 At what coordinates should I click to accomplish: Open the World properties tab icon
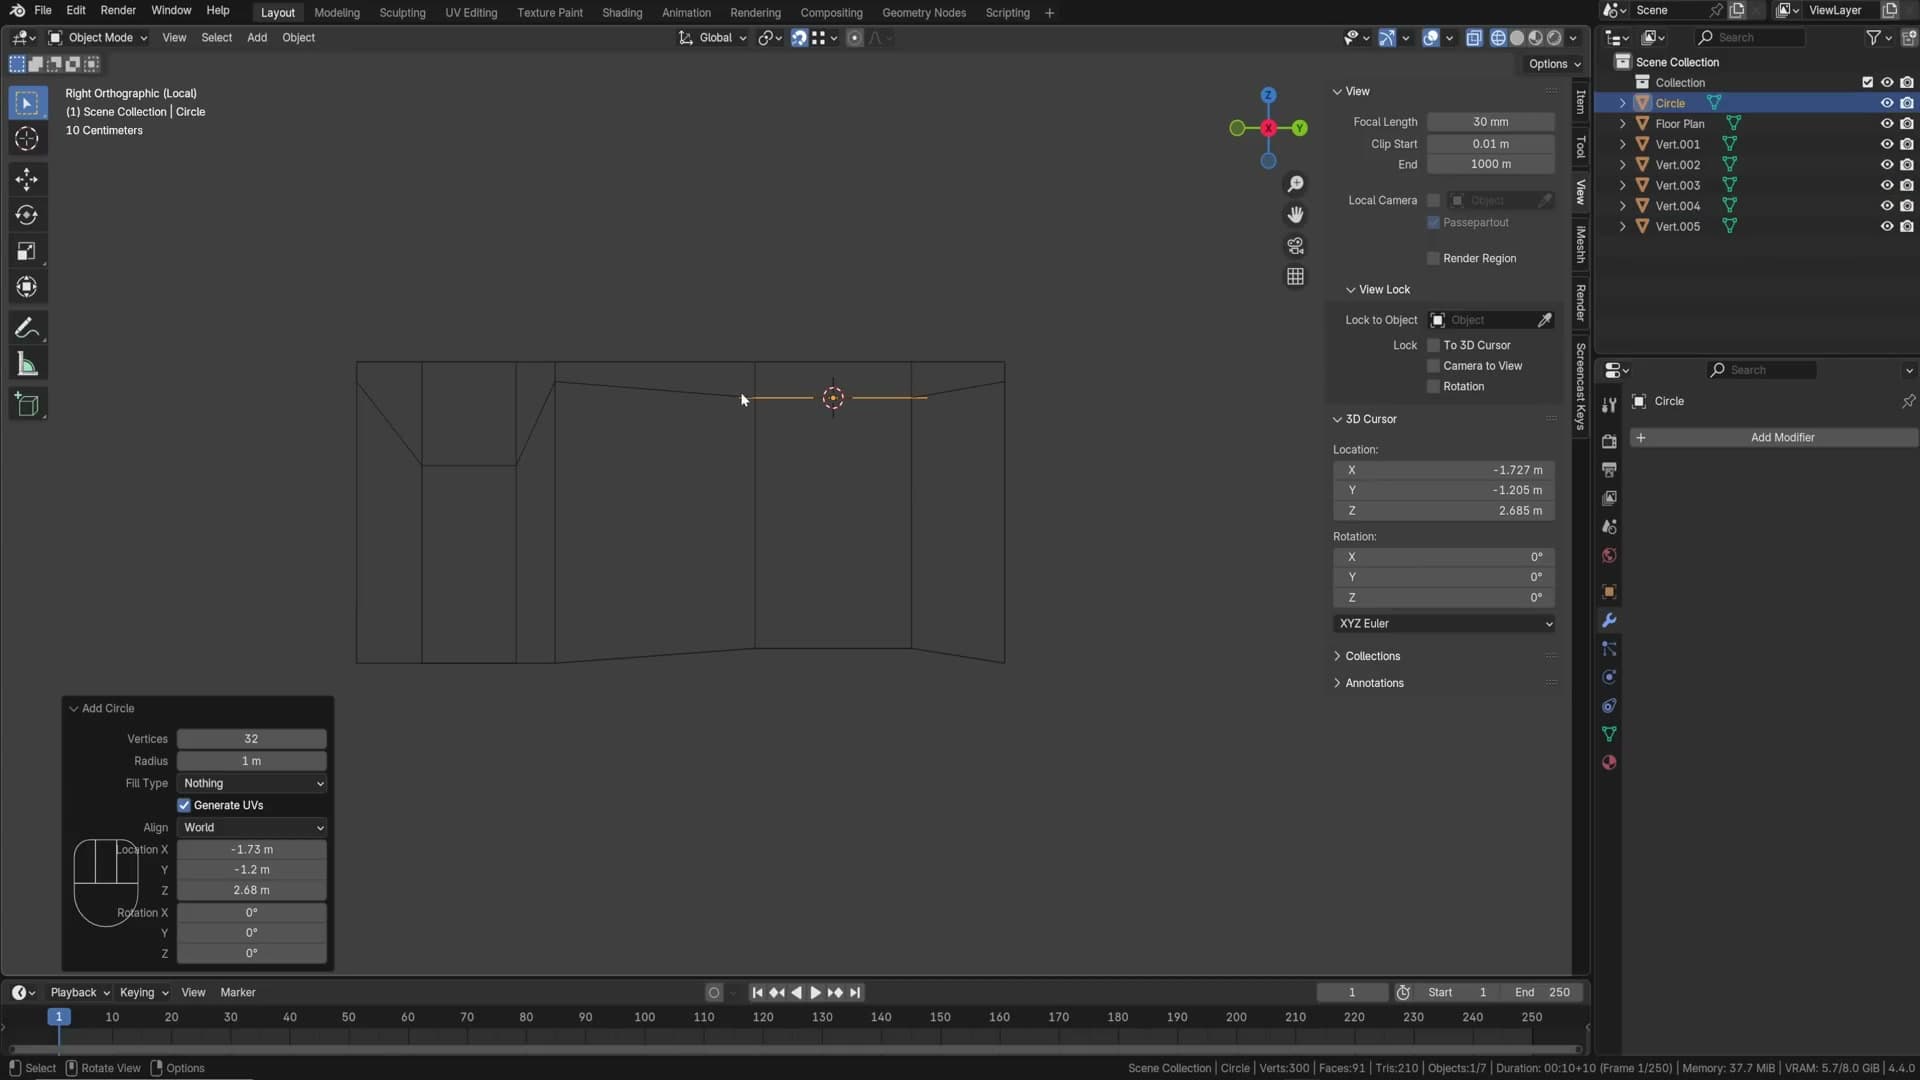point(1609,556)
